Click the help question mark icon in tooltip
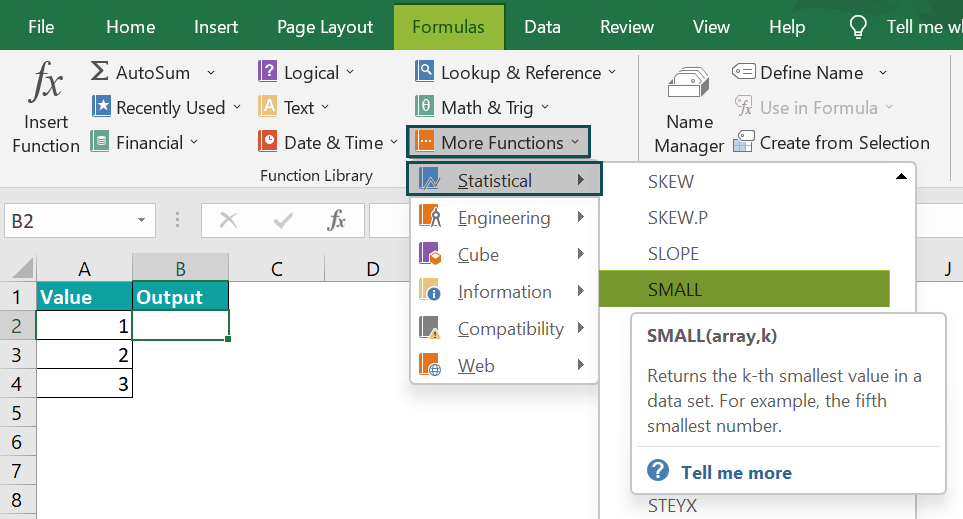963x519 pixels. (x=658, y=471)
